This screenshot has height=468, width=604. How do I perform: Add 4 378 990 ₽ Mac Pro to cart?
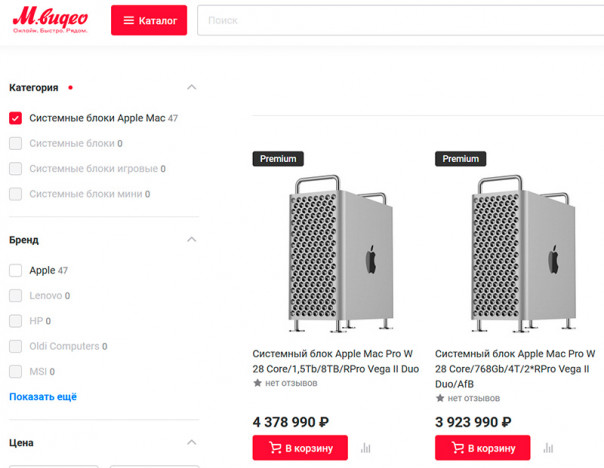(300, 448)
